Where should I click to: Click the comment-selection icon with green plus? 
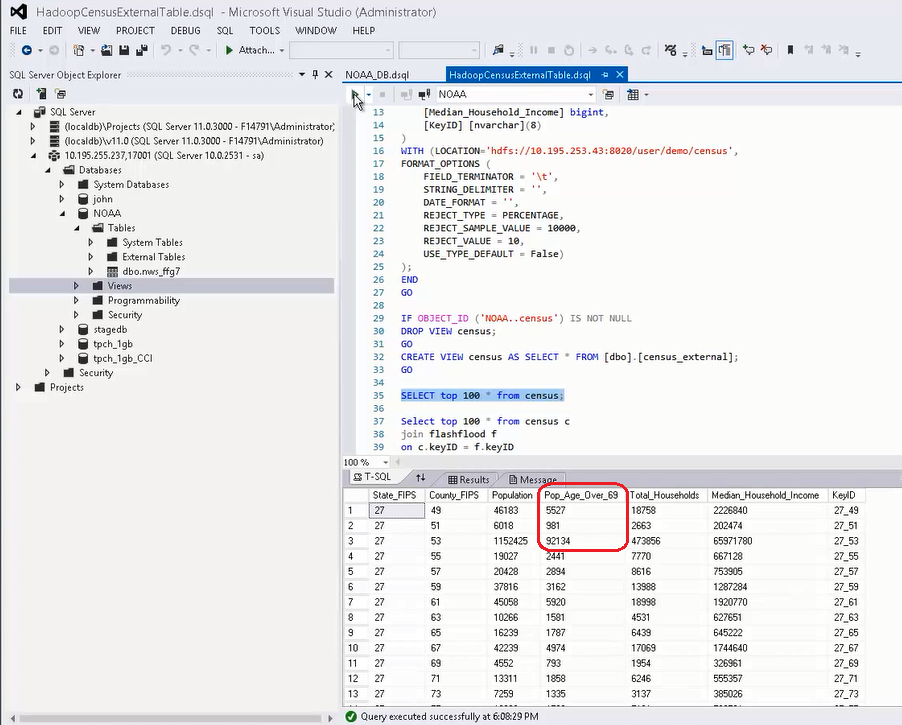tap(748, 51)
